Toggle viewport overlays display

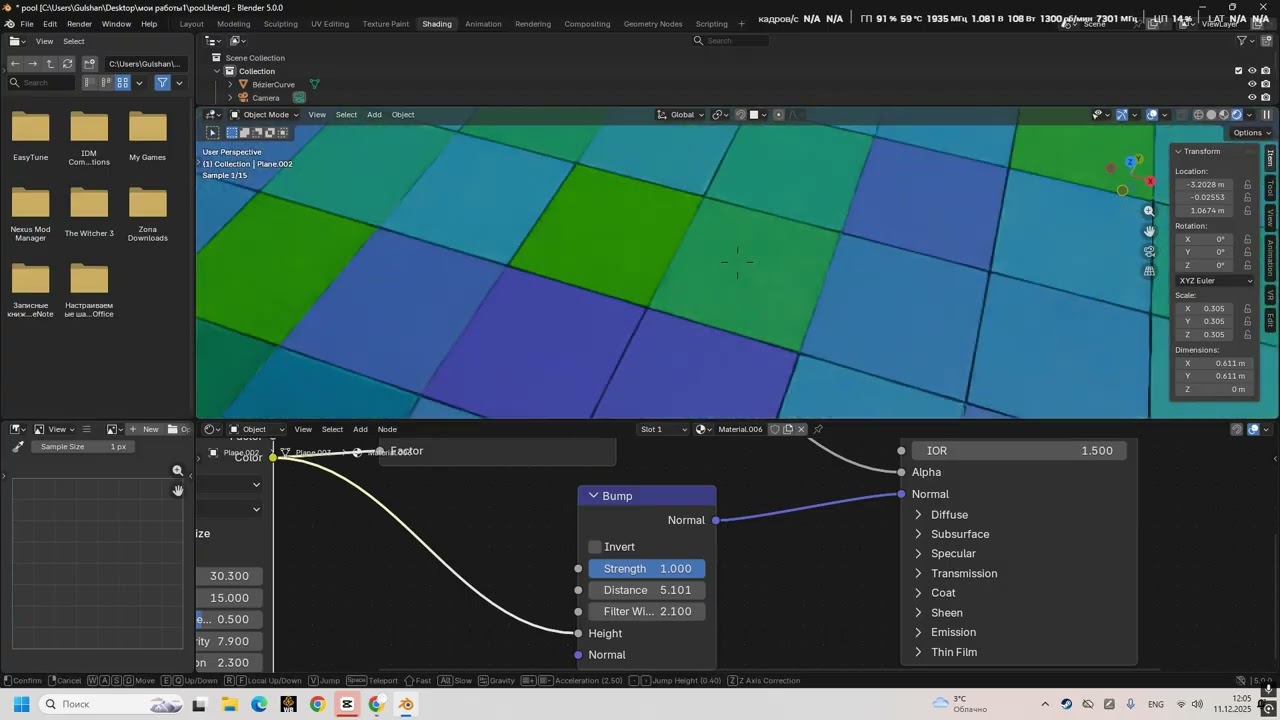point(1152,115)
